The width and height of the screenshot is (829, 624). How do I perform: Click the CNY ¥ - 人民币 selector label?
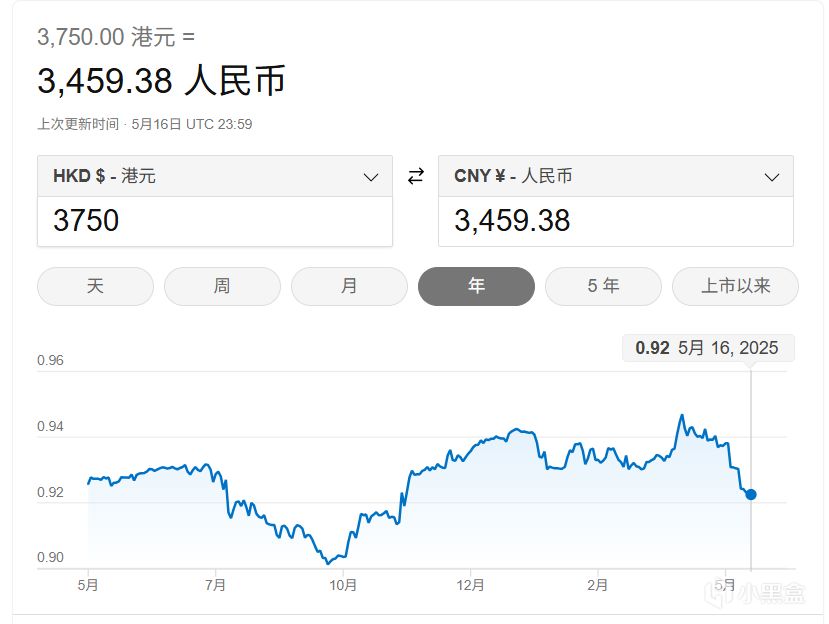[x=513, y=176]
